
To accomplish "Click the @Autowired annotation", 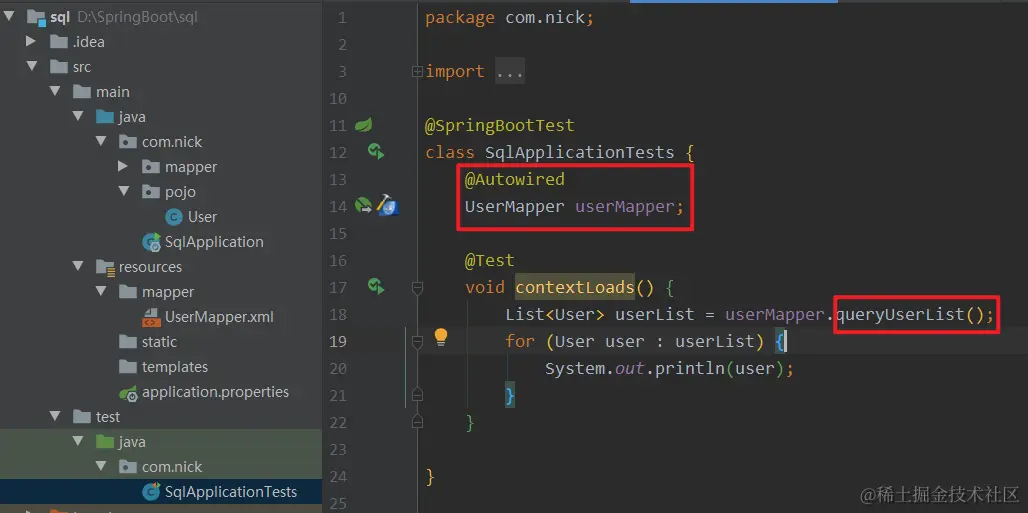I will 515,179.
